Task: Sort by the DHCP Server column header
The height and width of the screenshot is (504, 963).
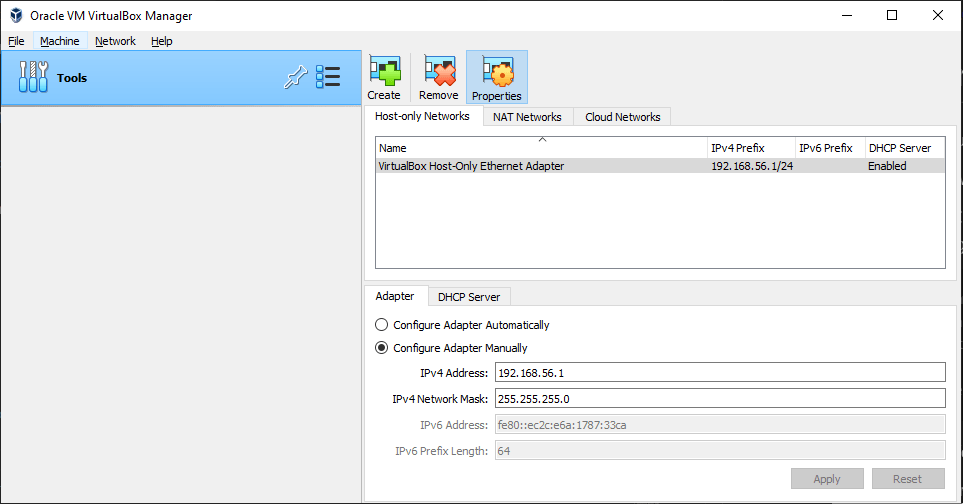Action: [x=905, y=148]
